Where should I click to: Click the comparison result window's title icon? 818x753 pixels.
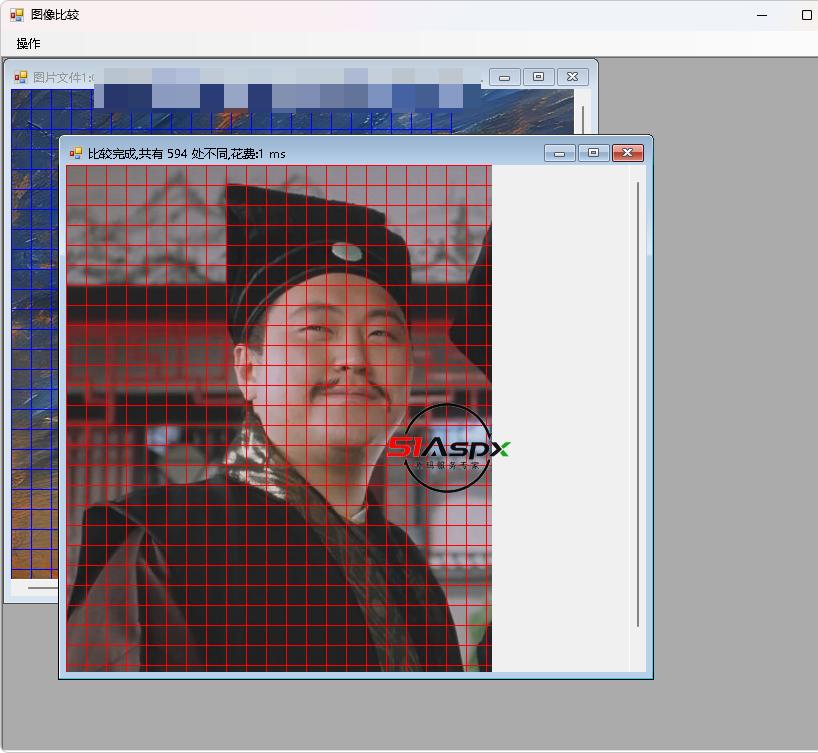(75, 153)
